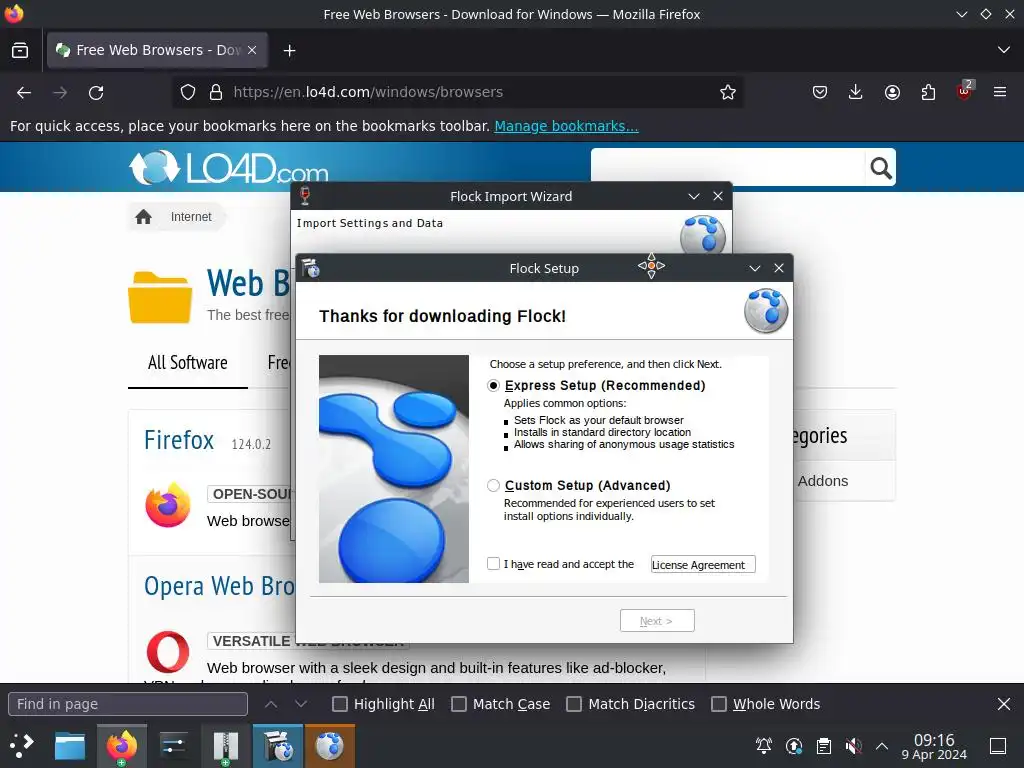Click the greyed-out forward arrow in Firefox

(x=60, y=93)
